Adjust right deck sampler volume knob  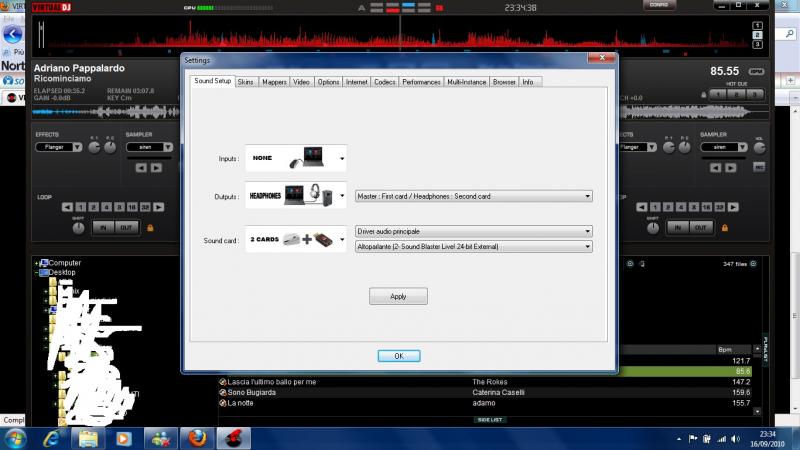[759, 147]
